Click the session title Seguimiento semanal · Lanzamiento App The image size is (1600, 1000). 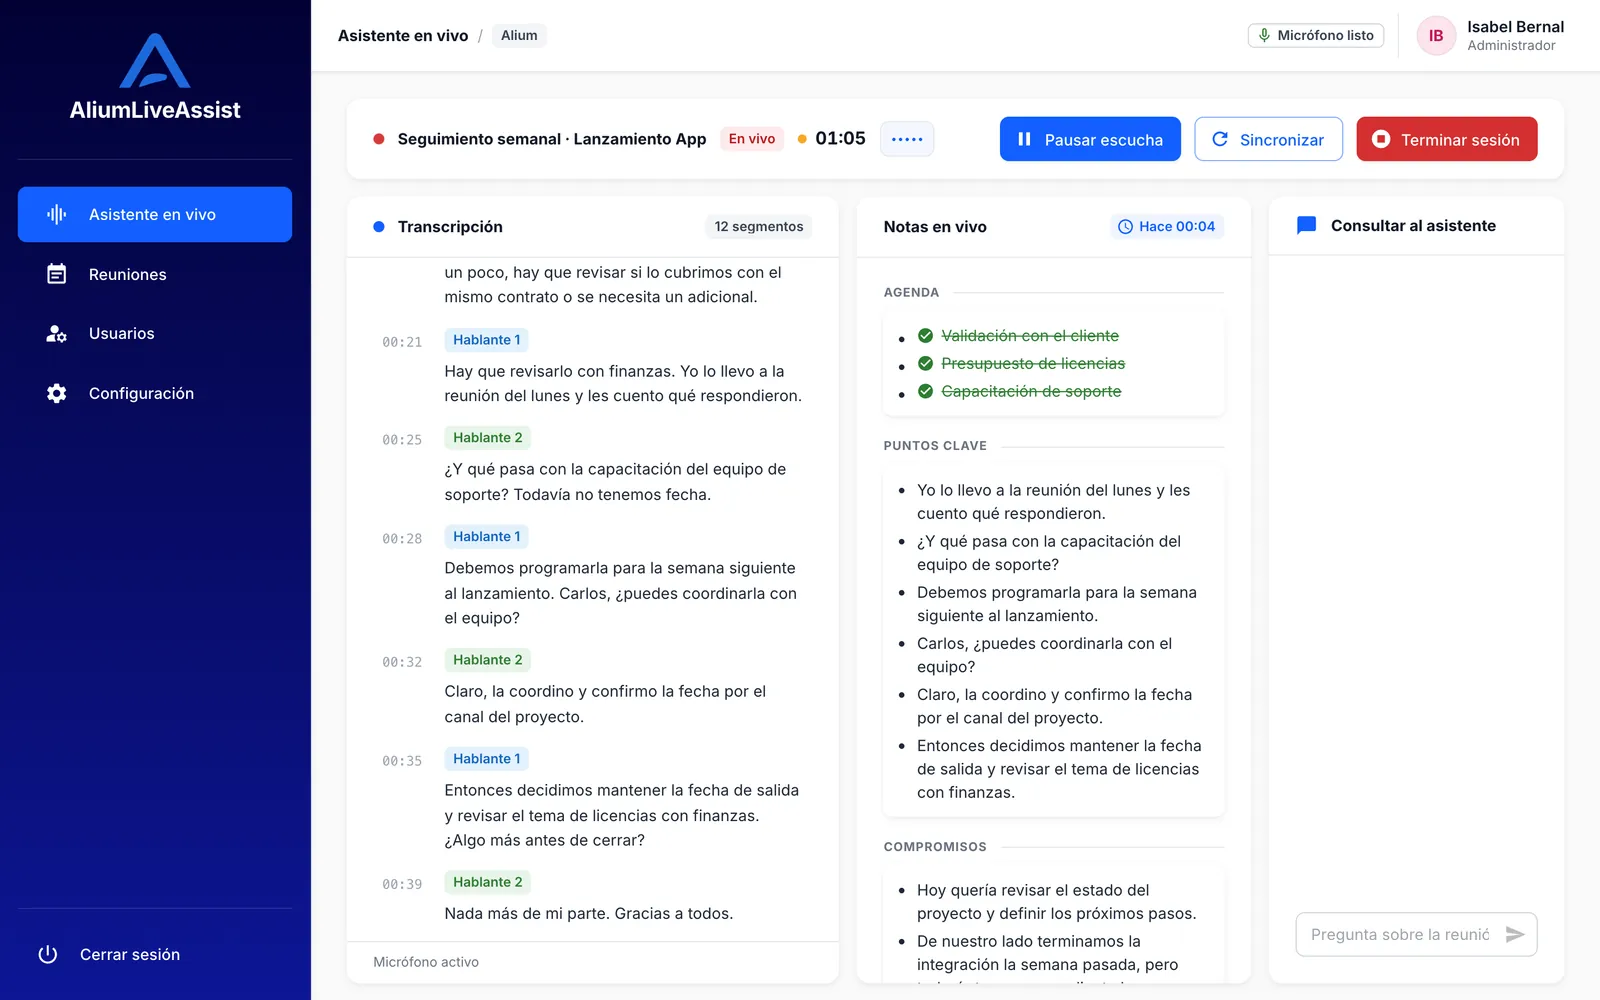552,139
